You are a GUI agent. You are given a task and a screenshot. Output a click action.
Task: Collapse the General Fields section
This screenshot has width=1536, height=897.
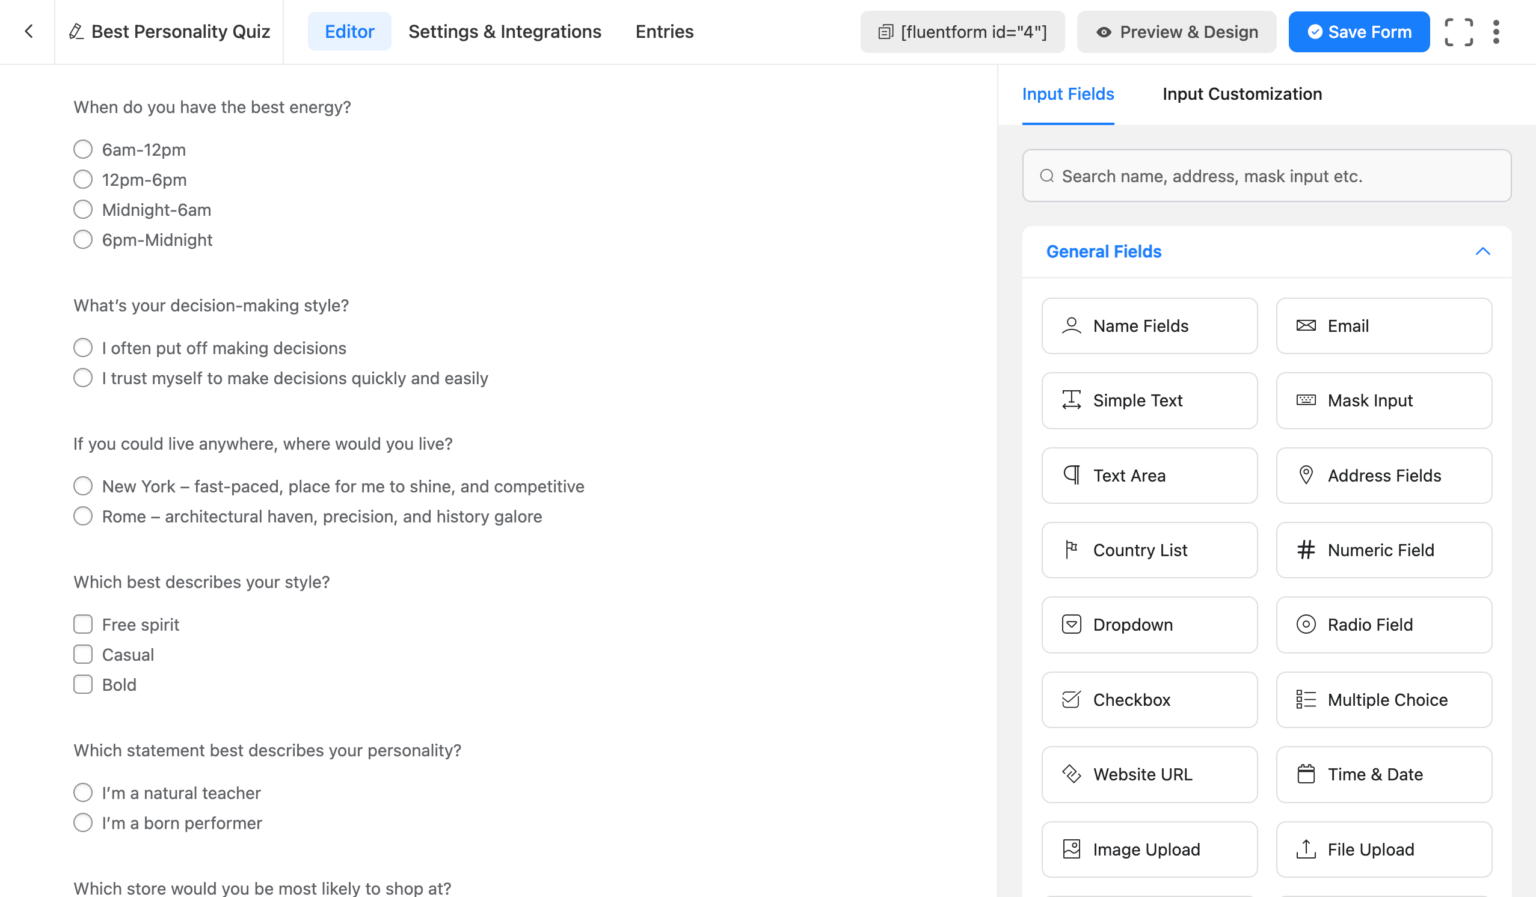point(1483,251)
